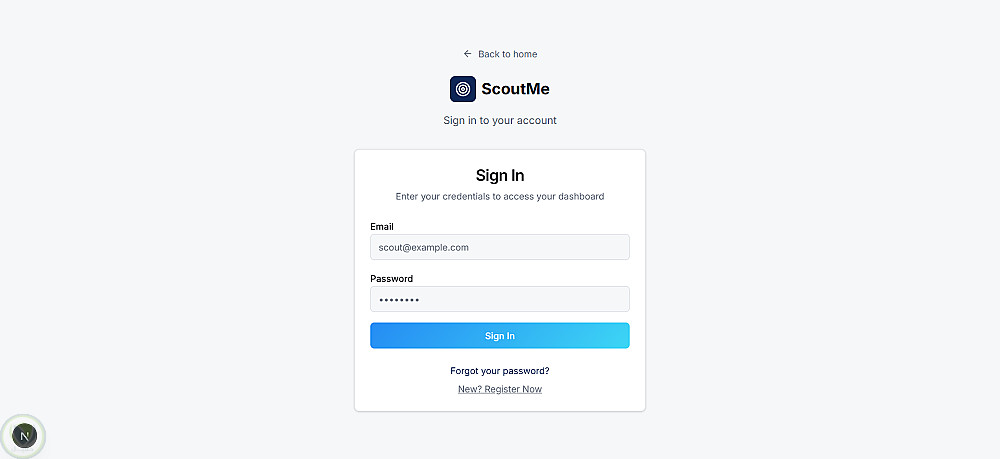Image resolution: width=1000 pixels, height=459 pixels.
Task: Focus the Password input field
Action: coord(500,299)
